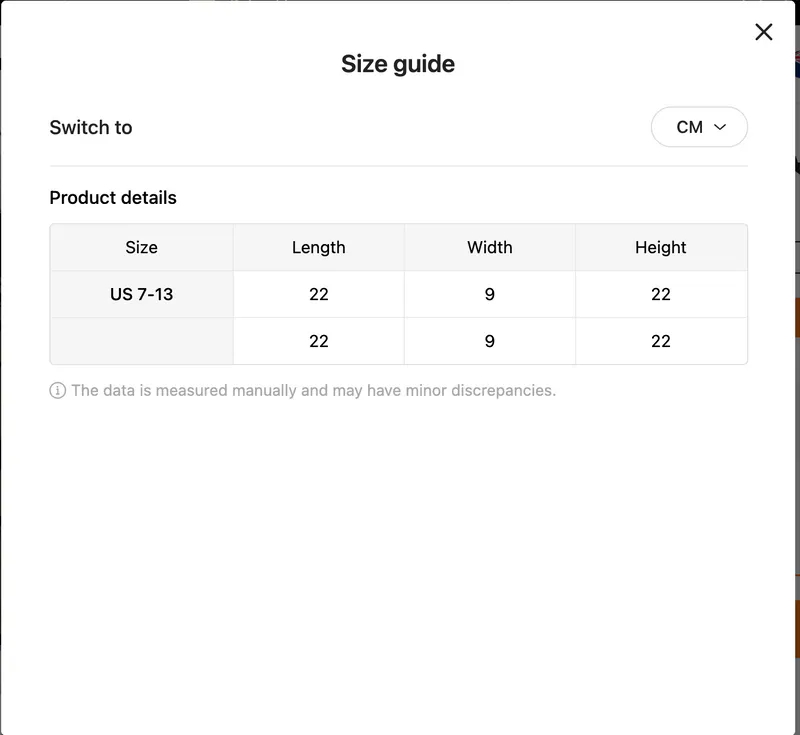Click the Switch to label
This screenshot has height=735, width=800.
pyautogui.click(x=91, y=127)
